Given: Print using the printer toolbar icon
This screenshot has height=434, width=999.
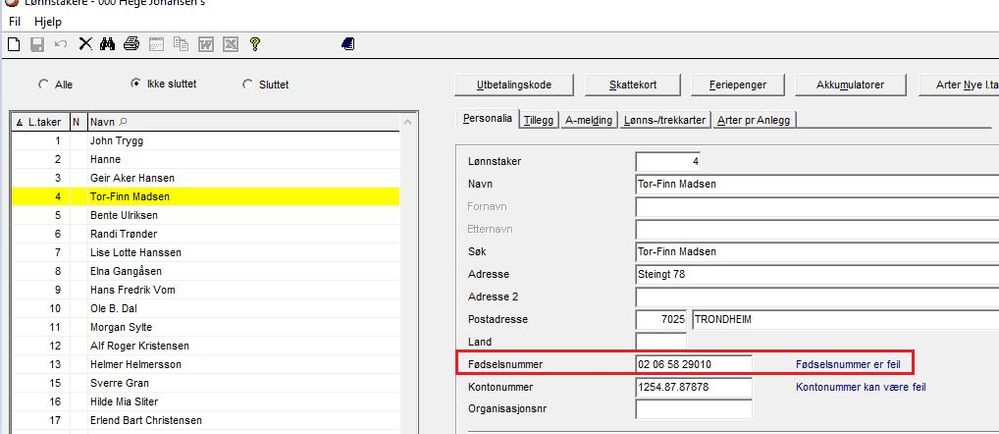Looking at the screenshot, I should tap(131, 44).
